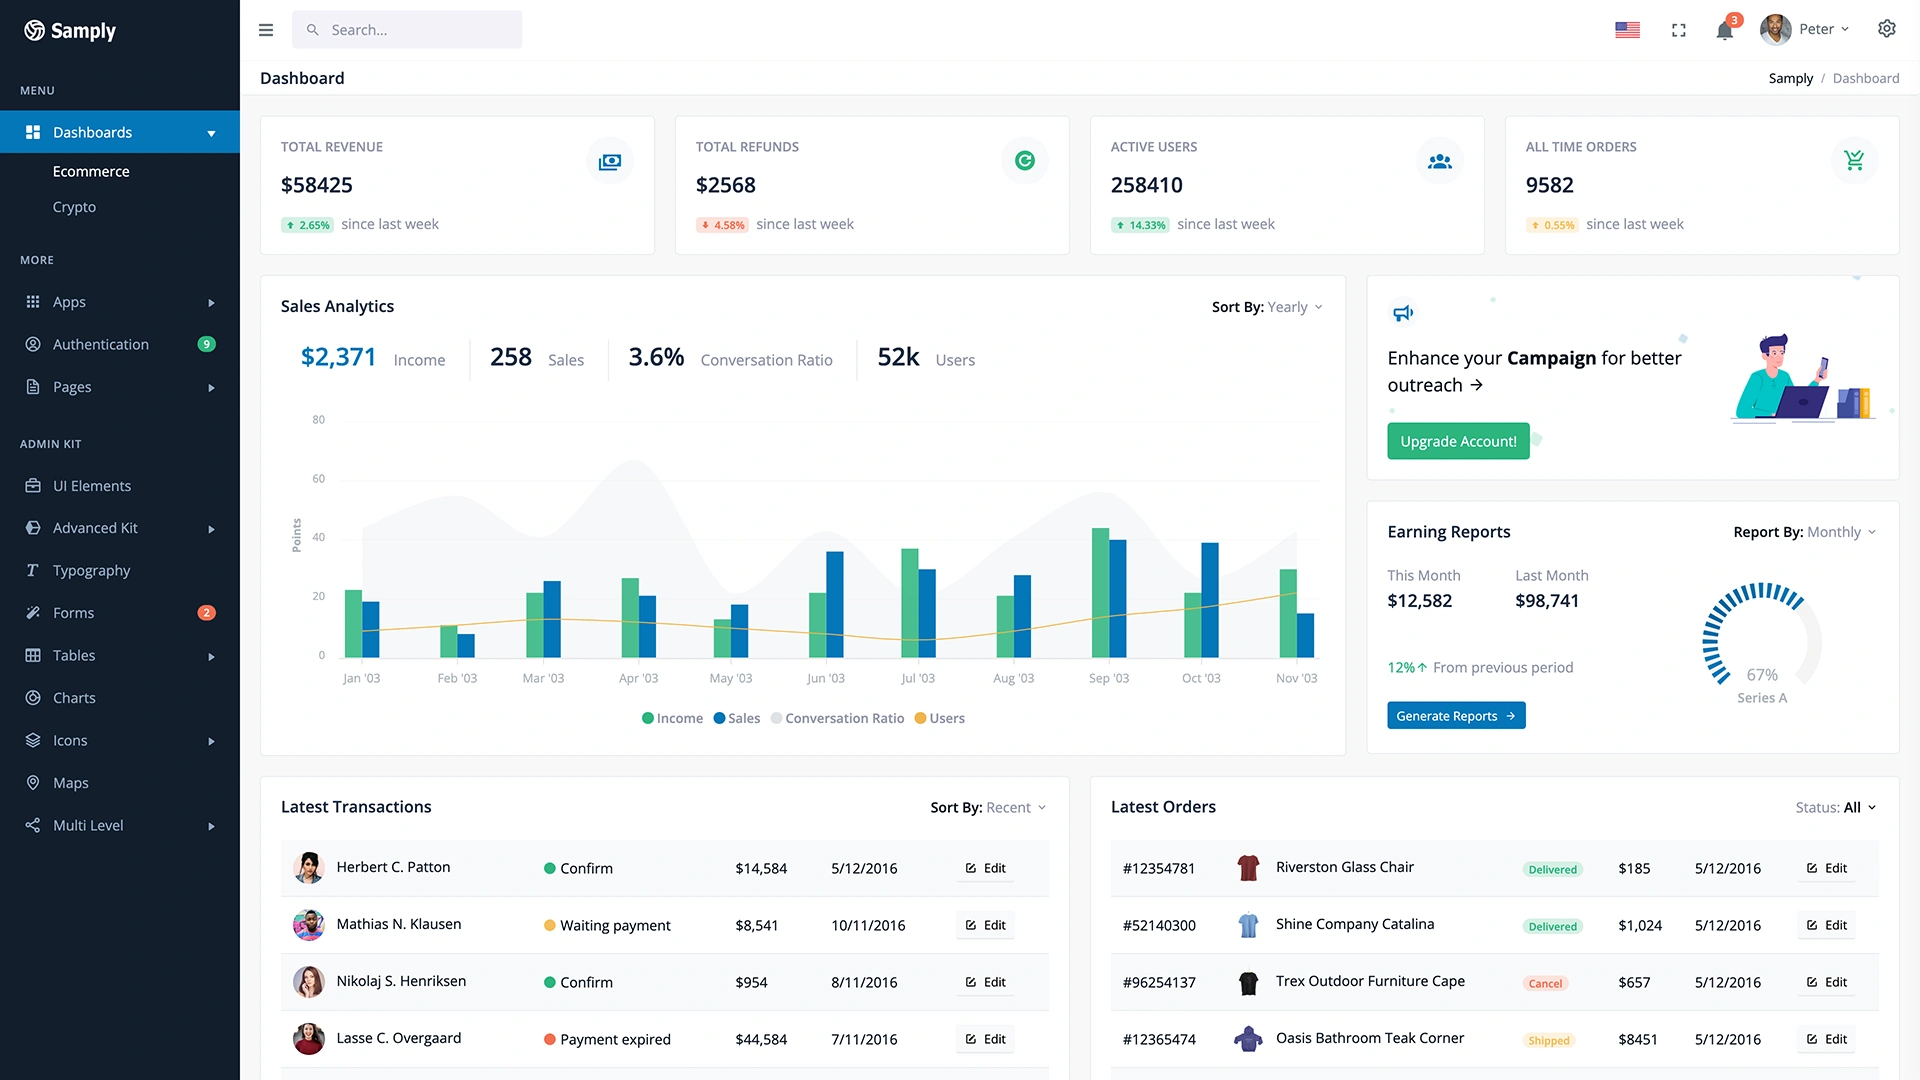The image size is (1920, 1080).
Task: Click inside the Search input field
Action: coord(407,30)
